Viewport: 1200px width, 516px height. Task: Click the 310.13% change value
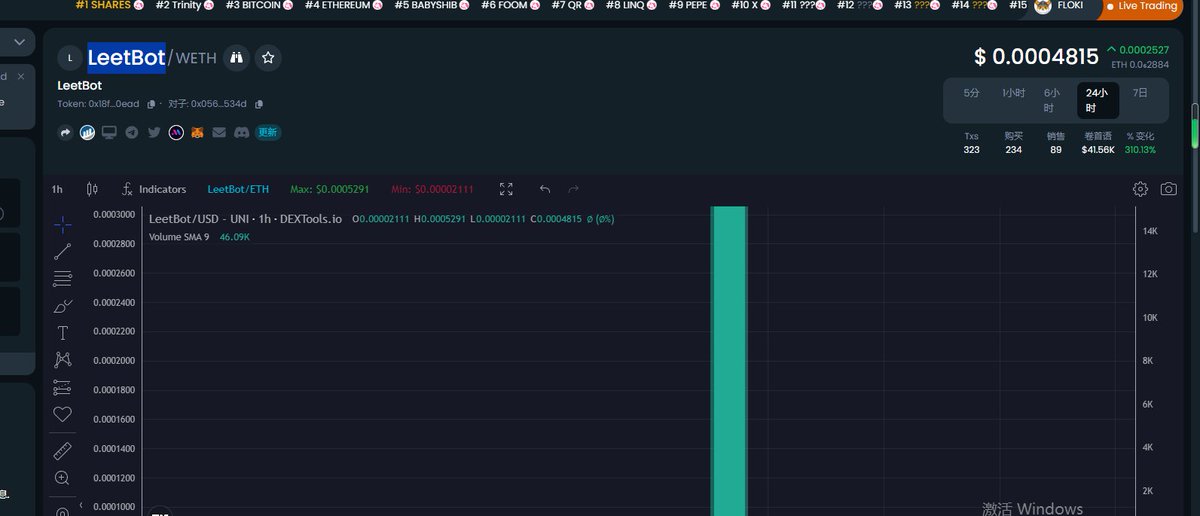click(x=1140, y=149)
